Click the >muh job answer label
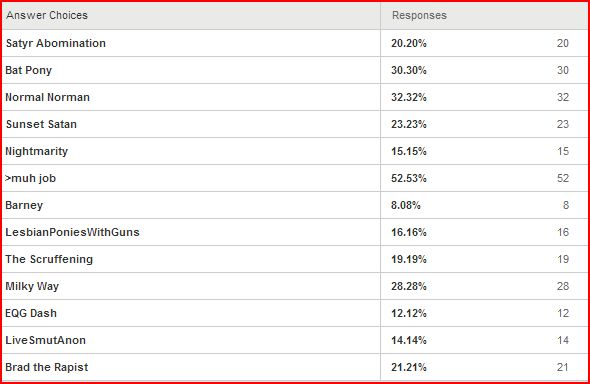 tap(30, 178)
